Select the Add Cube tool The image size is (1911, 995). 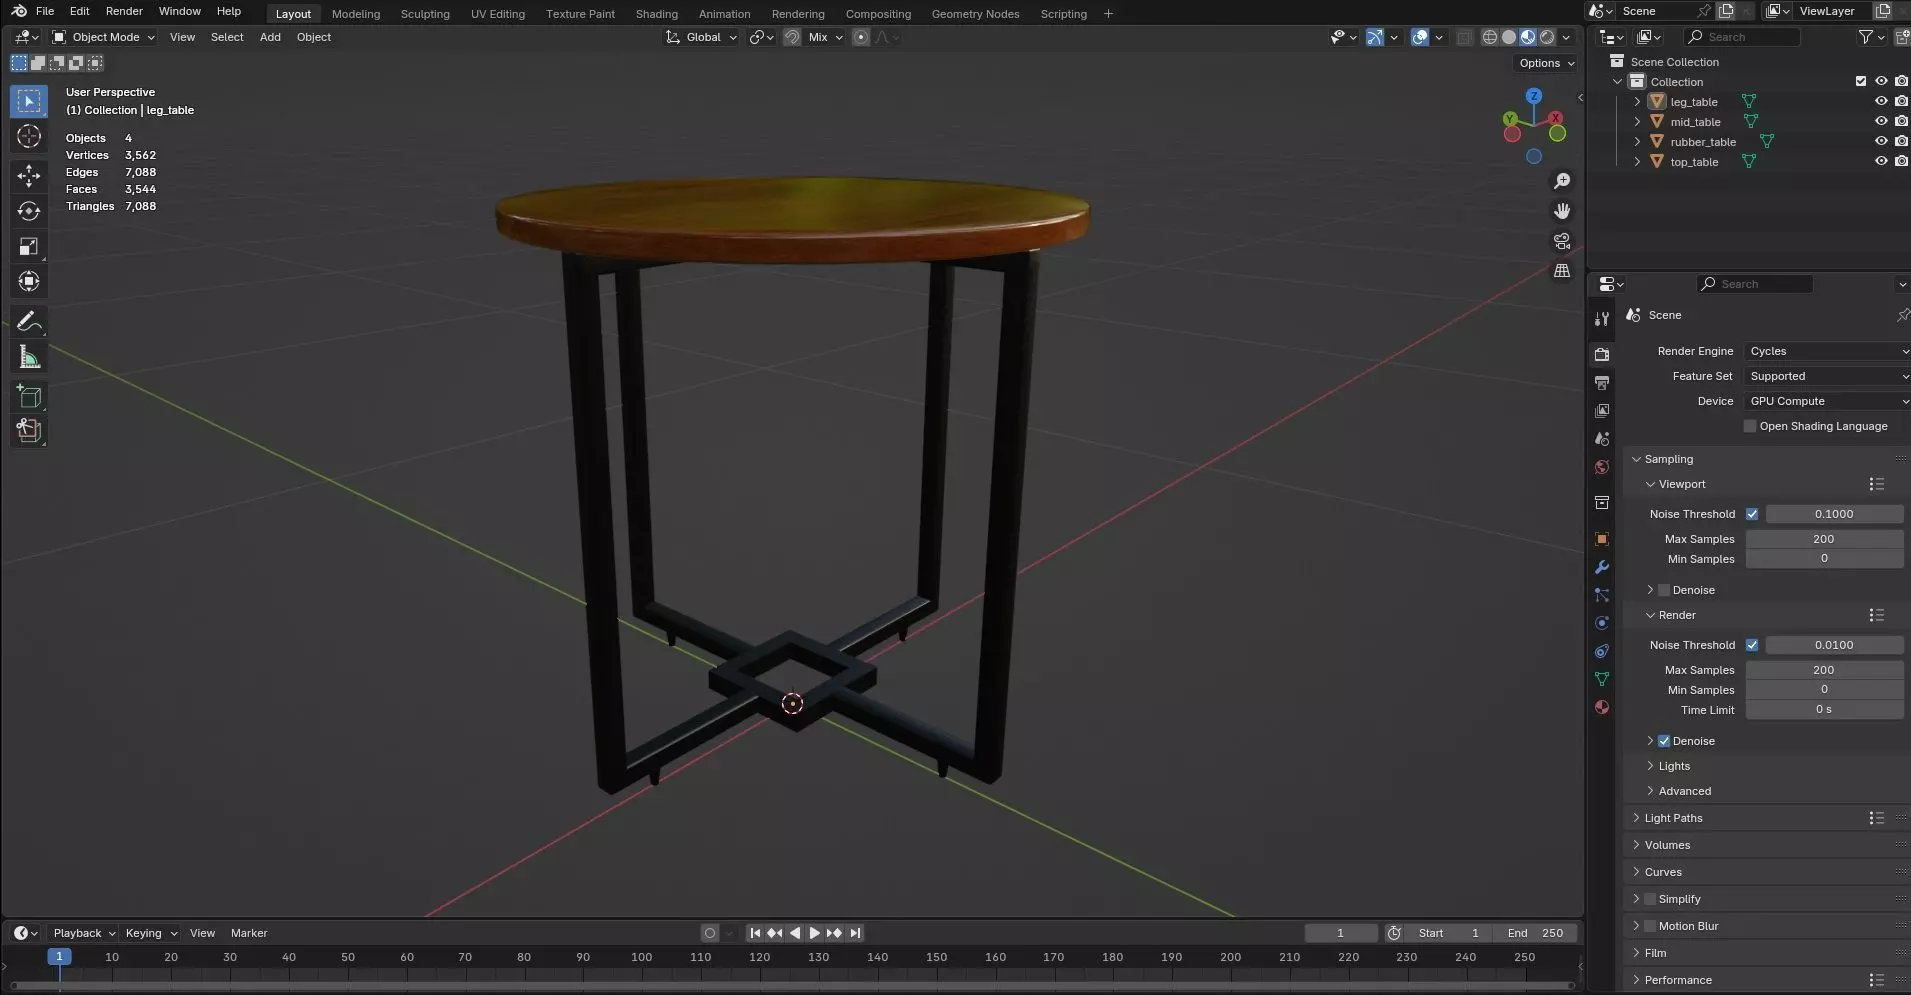pyautogui.click(x=29, y=397)
